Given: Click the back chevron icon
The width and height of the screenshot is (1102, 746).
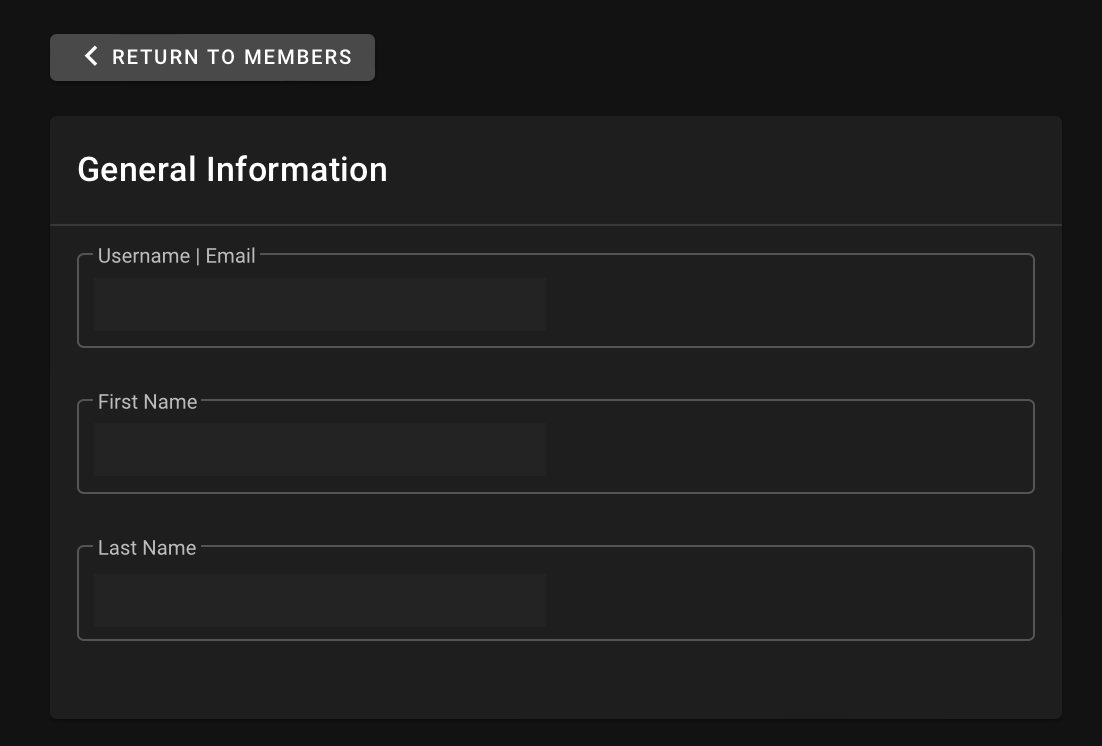Looking at the screenshot, I should pyautogui.click(x=91, y=56).
